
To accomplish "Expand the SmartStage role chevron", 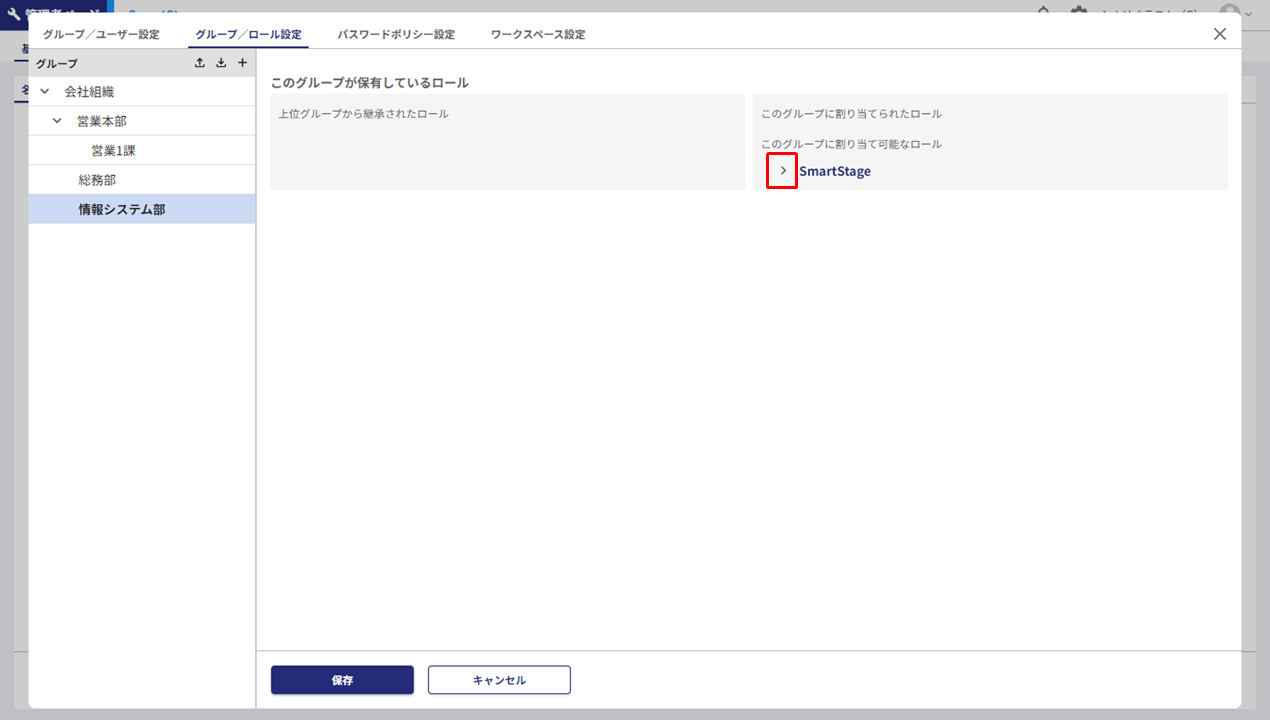I will click(782, 171).
